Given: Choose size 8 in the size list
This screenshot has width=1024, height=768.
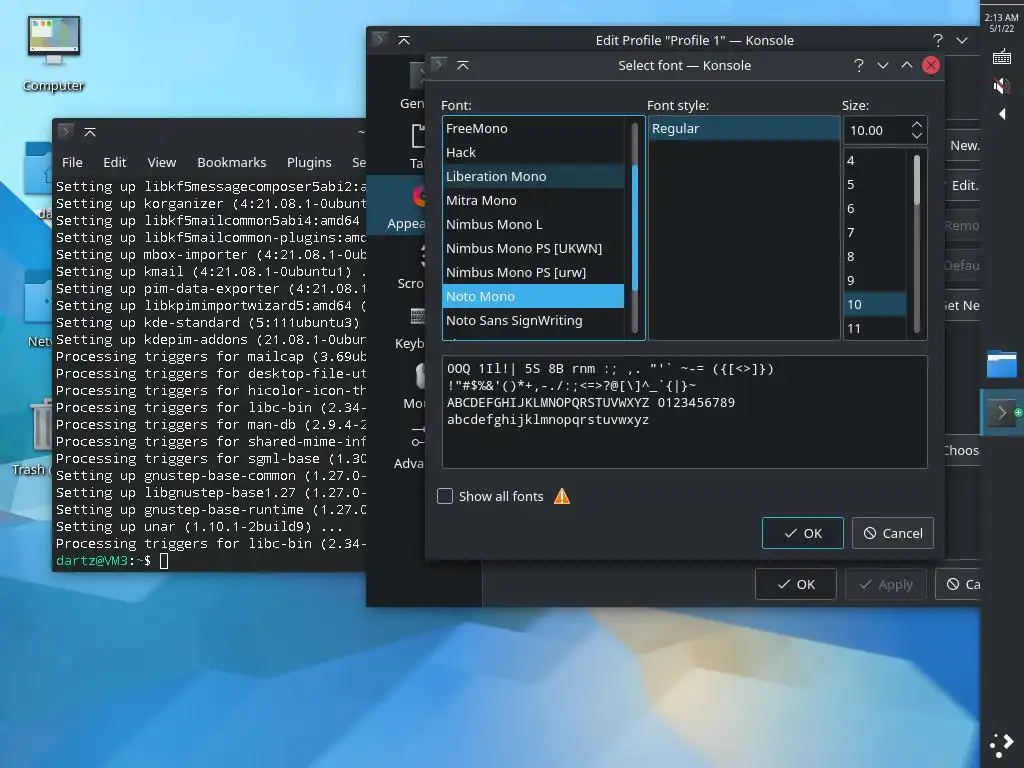Looking at the screenshot, I should click(875, 257).
